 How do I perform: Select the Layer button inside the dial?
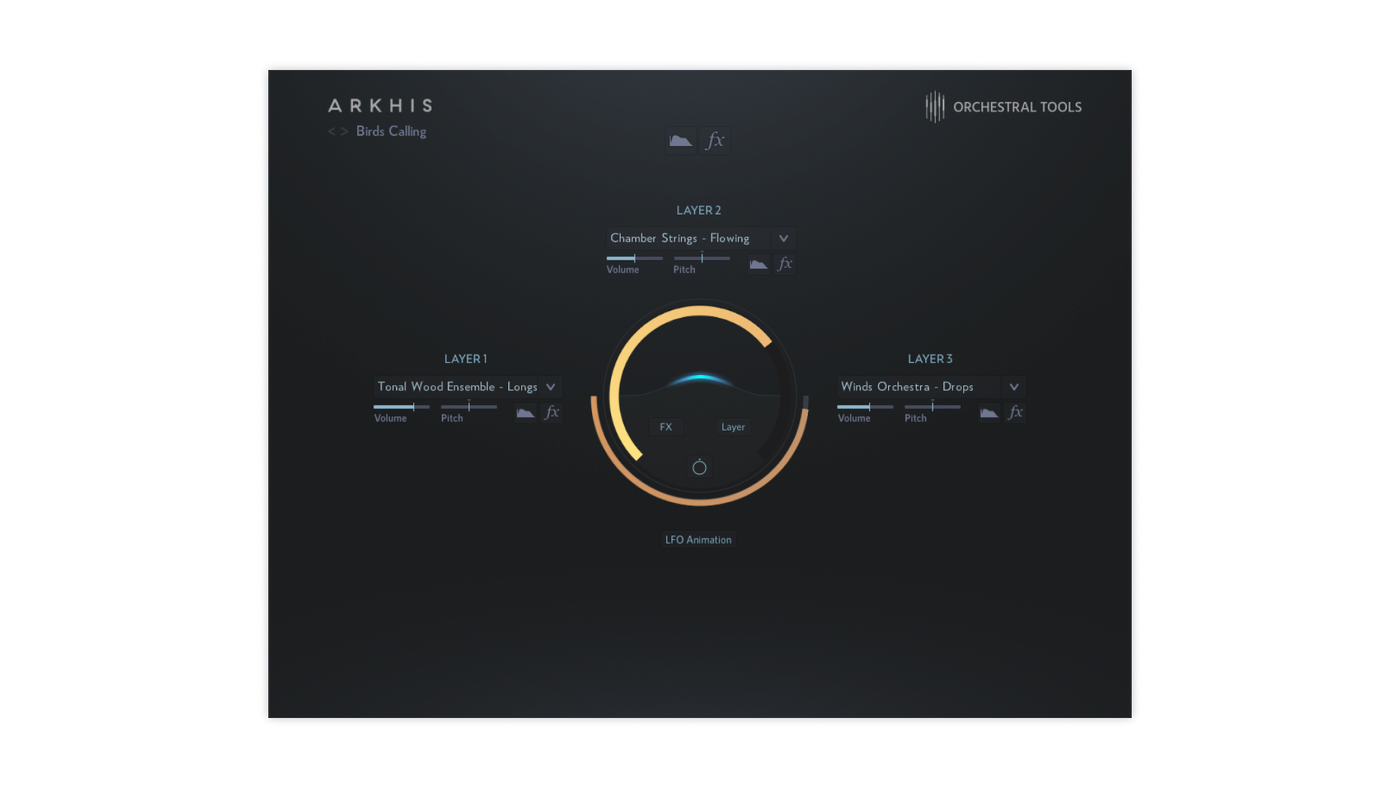click(733, 427)
